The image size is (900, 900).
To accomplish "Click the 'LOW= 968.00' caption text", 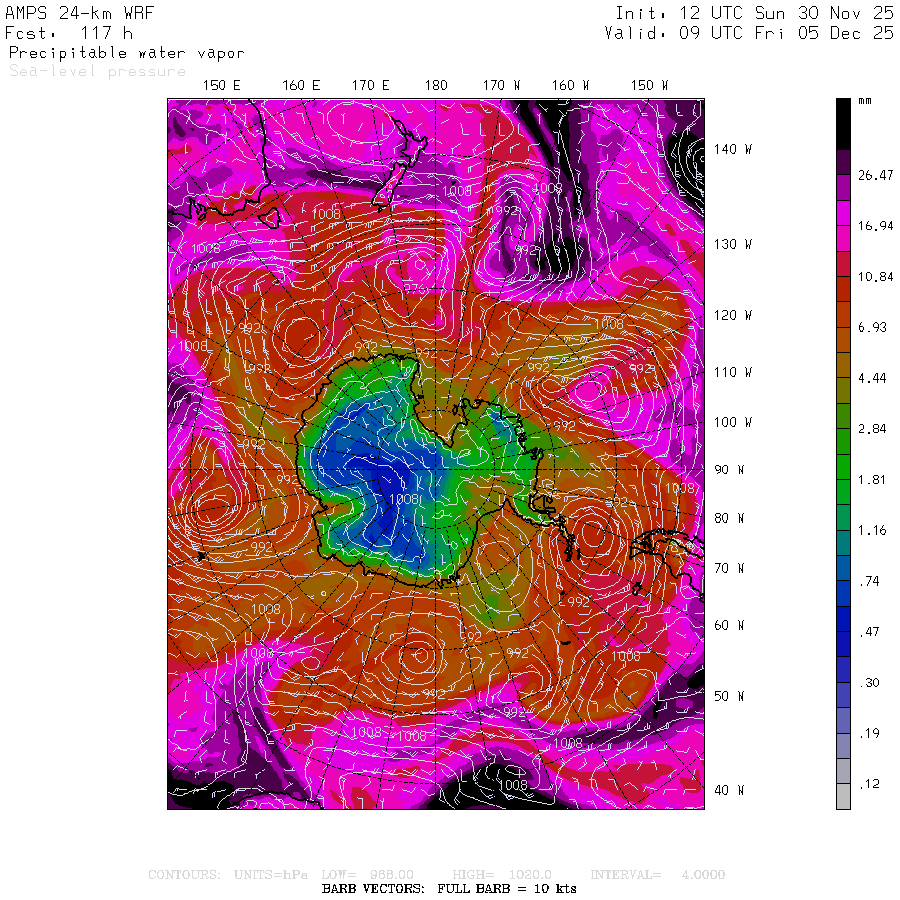I will [x=367, y=875].
